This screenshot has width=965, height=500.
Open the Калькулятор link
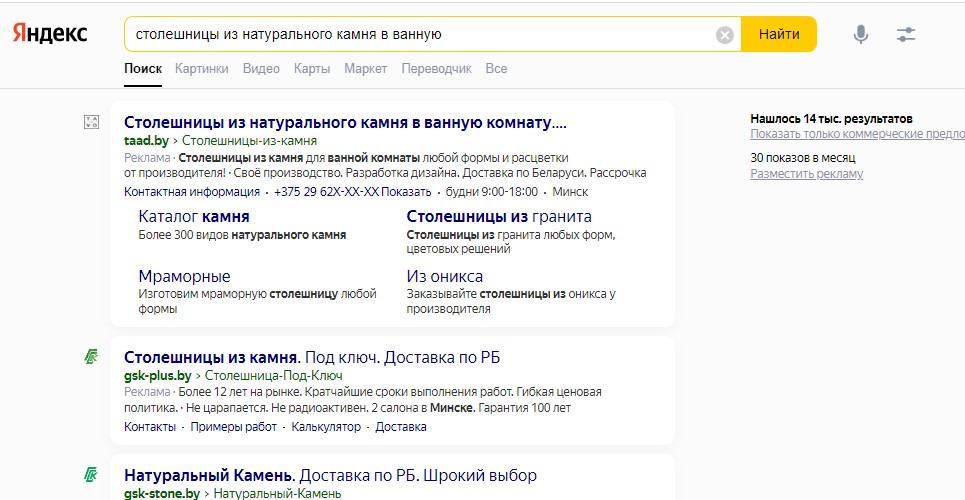(x=326, y=427)
